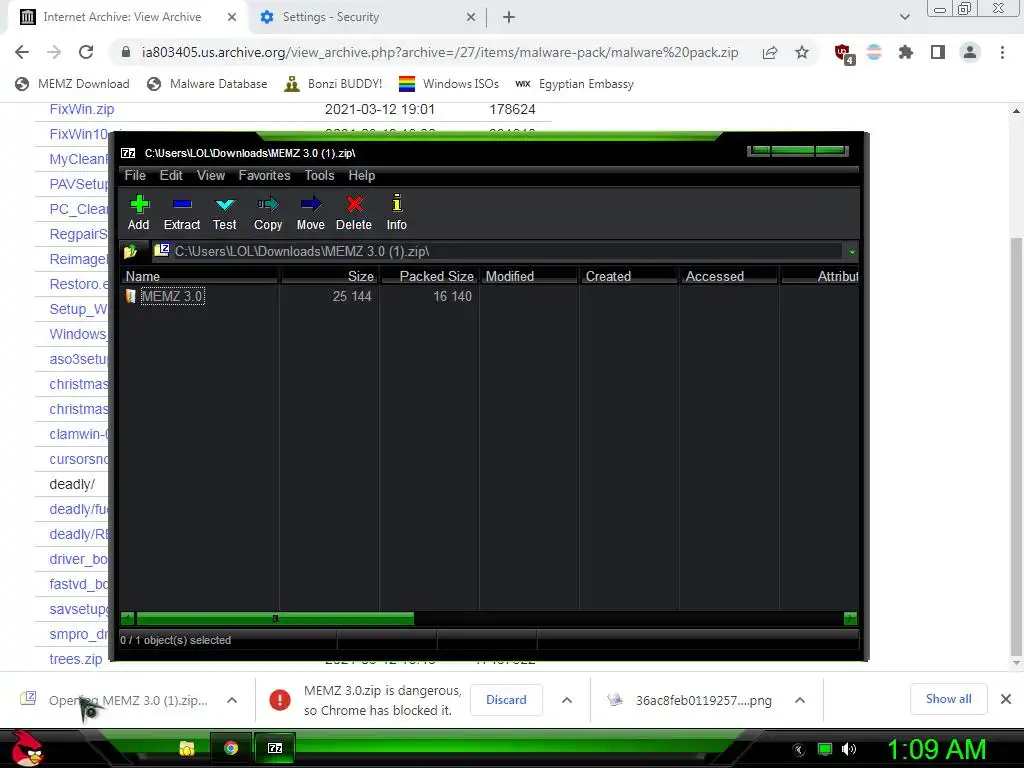The height and width of the screenshot is (768, 1024).
Task: Open the Tools menu in 7-Zip
Action: click(x=319, y=176)
